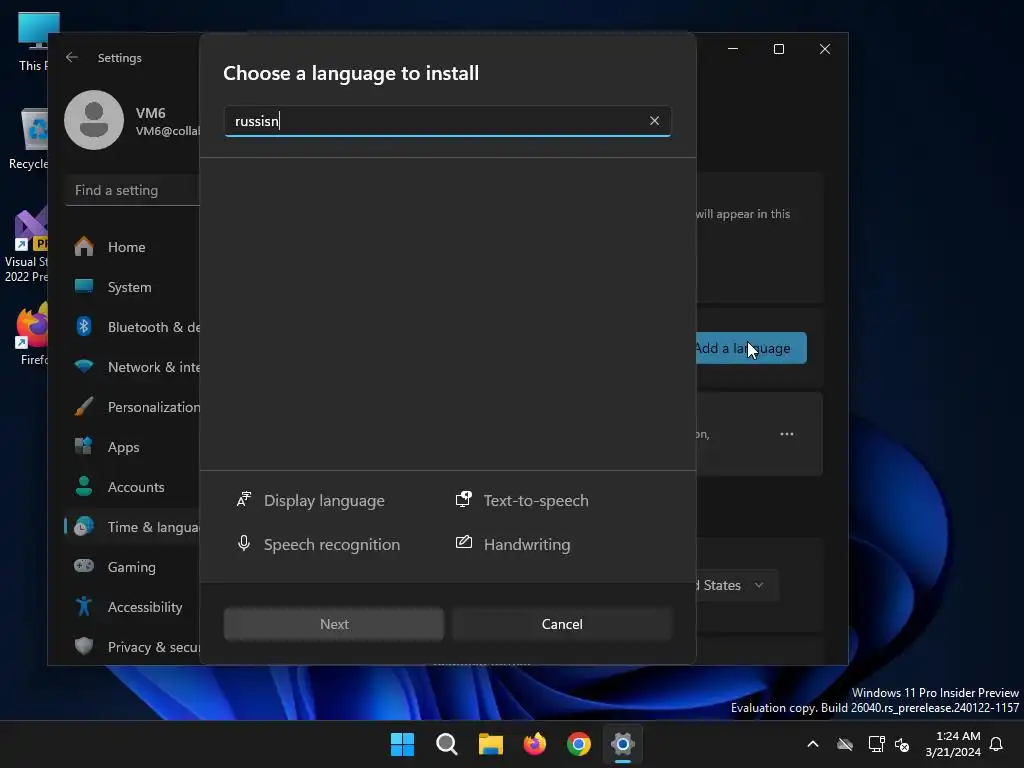The width and height of the screenshot is (1024, 768).
Task: Click the Recycle Bin desktop icon
Action: 31,138
